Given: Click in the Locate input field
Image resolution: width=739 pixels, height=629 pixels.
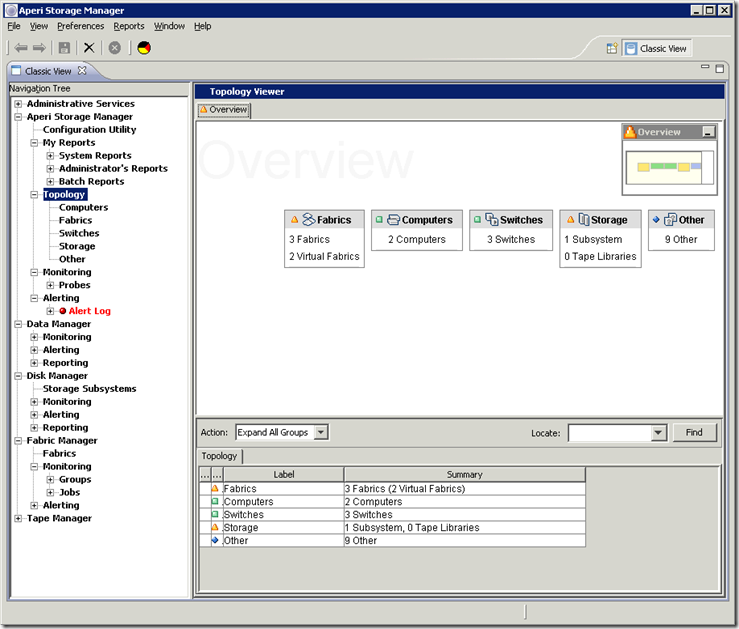Looking at the screenshot, I should click(x=610, y=433).
